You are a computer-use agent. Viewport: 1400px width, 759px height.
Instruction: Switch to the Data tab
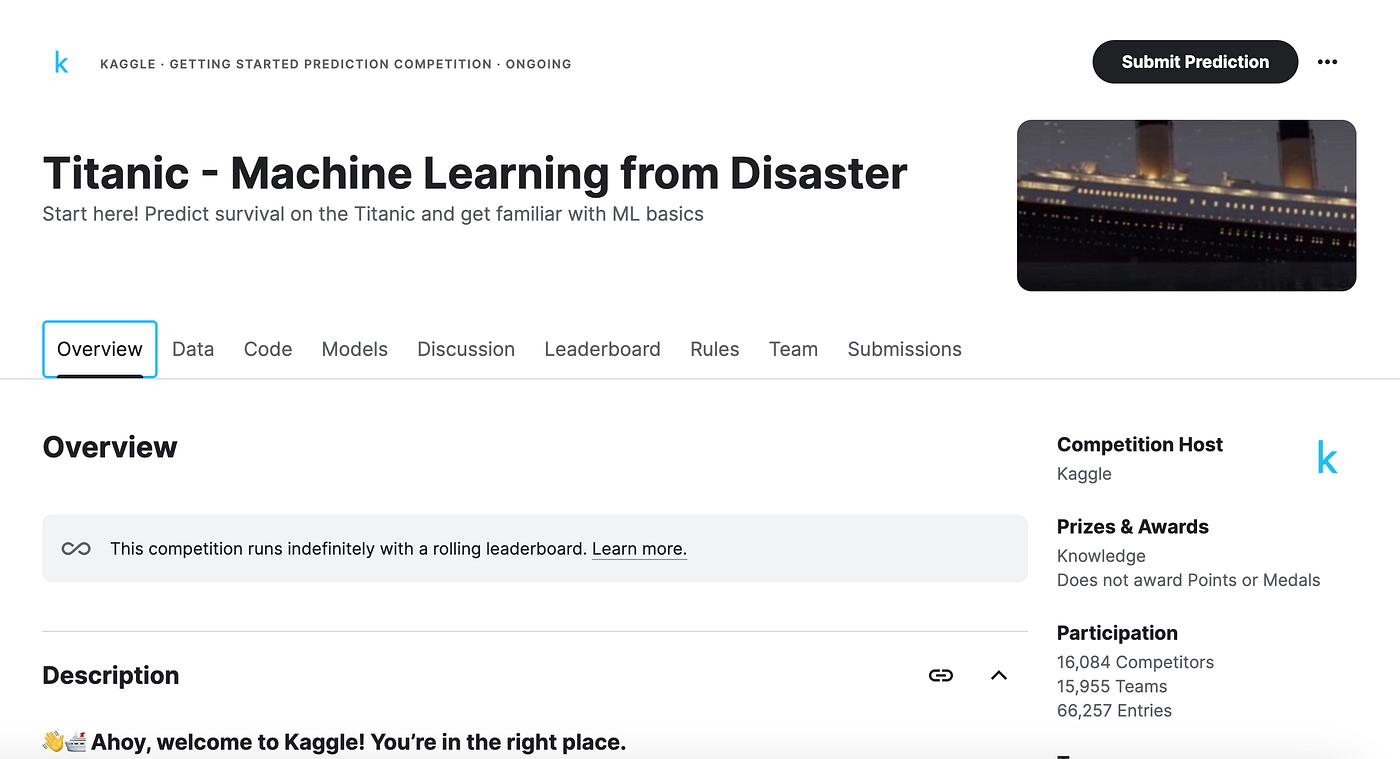click(x=193, y=349)
